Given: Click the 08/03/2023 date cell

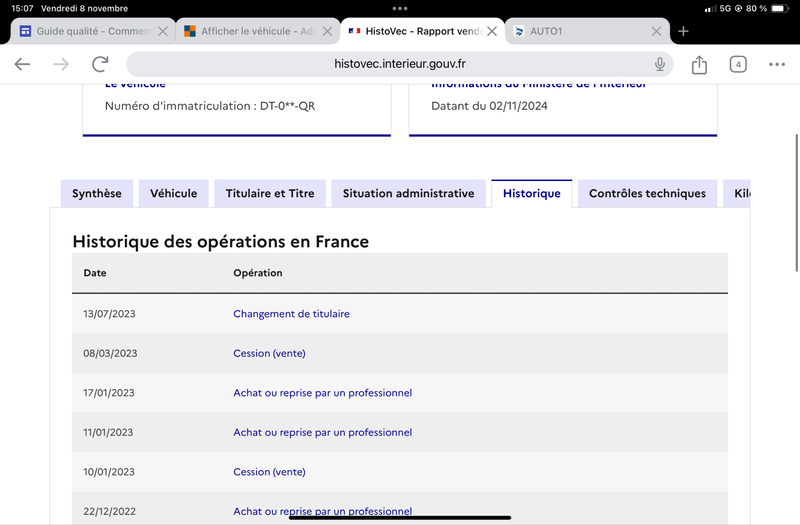Looking at the screenshot, I should (110, 353).
